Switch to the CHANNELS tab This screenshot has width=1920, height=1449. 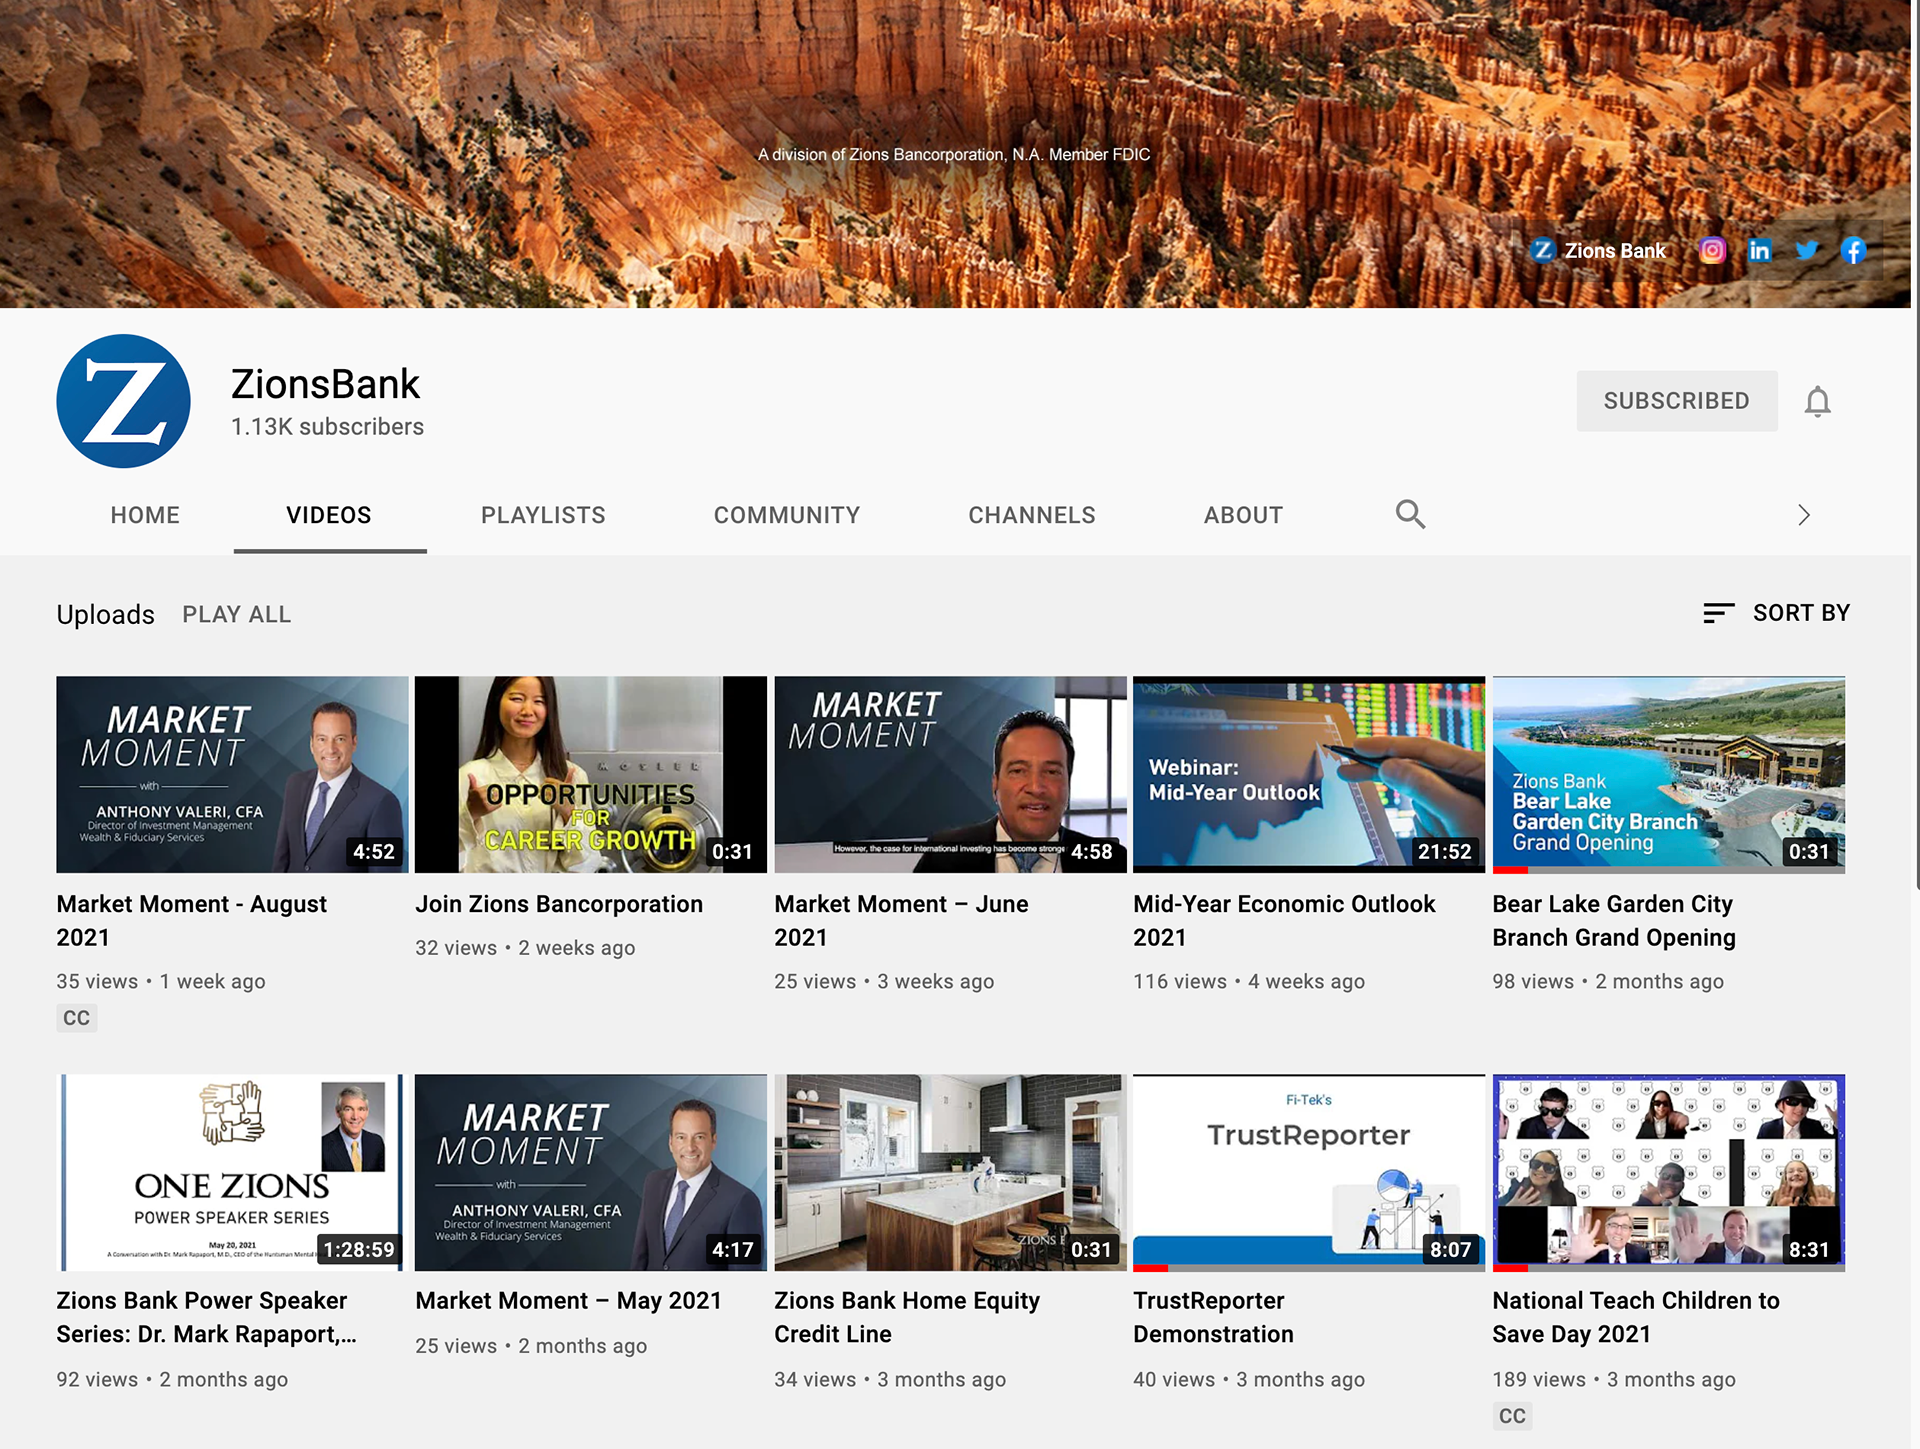point(1032,515)
